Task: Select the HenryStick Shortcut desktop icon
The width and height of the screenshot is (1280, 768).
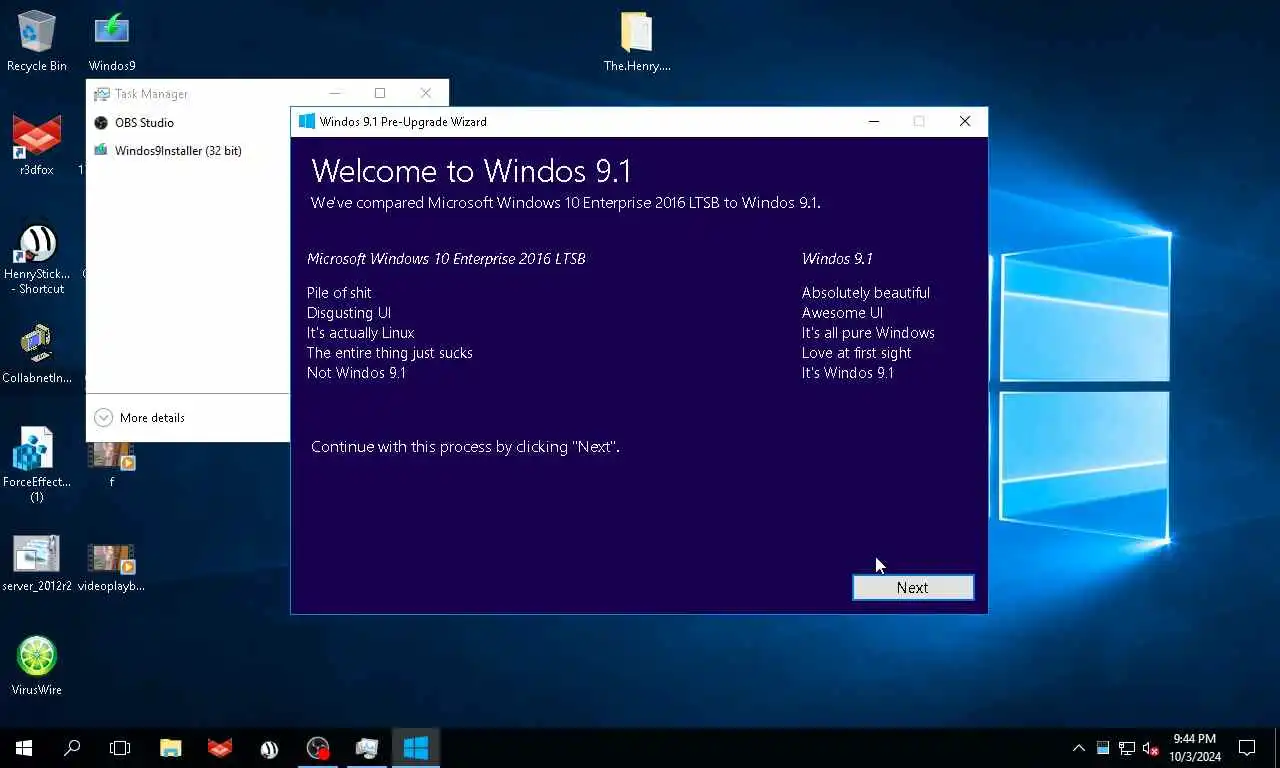Action: [37, 259]
